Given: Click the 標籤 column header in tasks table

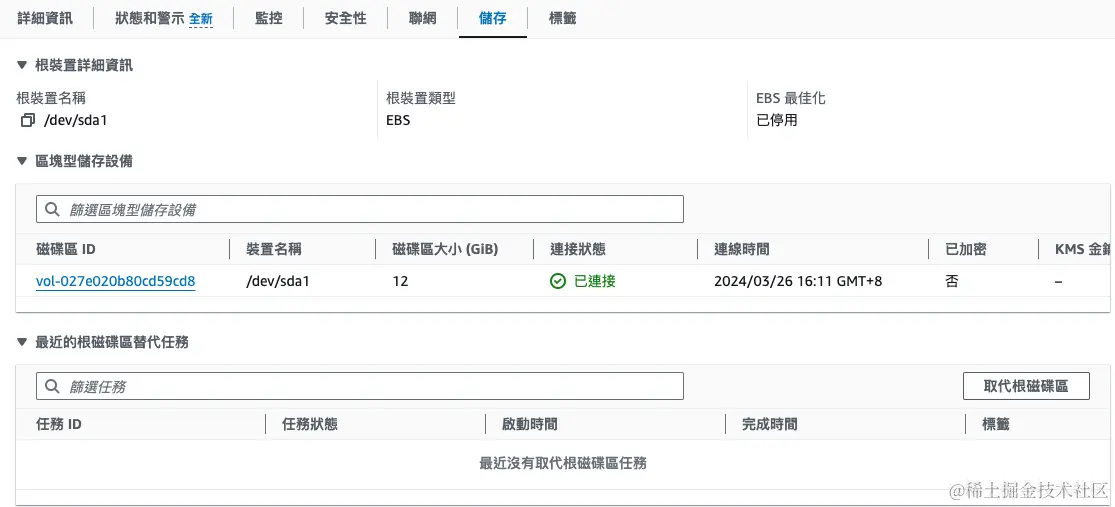Looking at the screenshot, I should (996, 425).
